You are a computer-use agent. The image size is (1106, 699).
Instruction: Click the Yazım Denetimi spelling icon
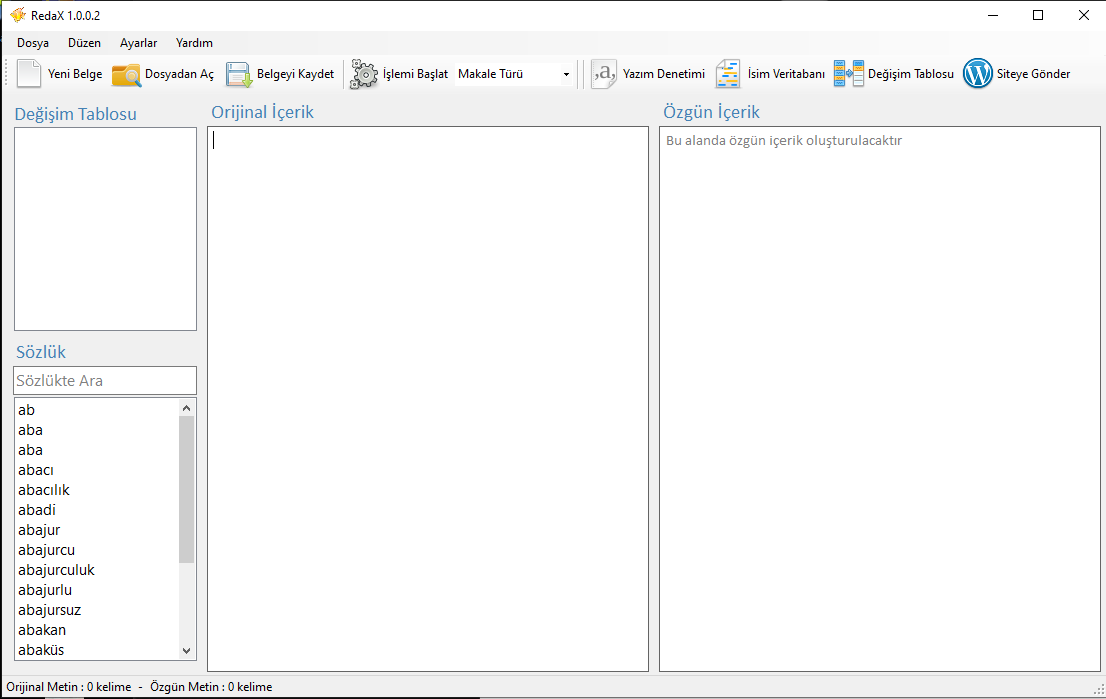click(604, 74)
